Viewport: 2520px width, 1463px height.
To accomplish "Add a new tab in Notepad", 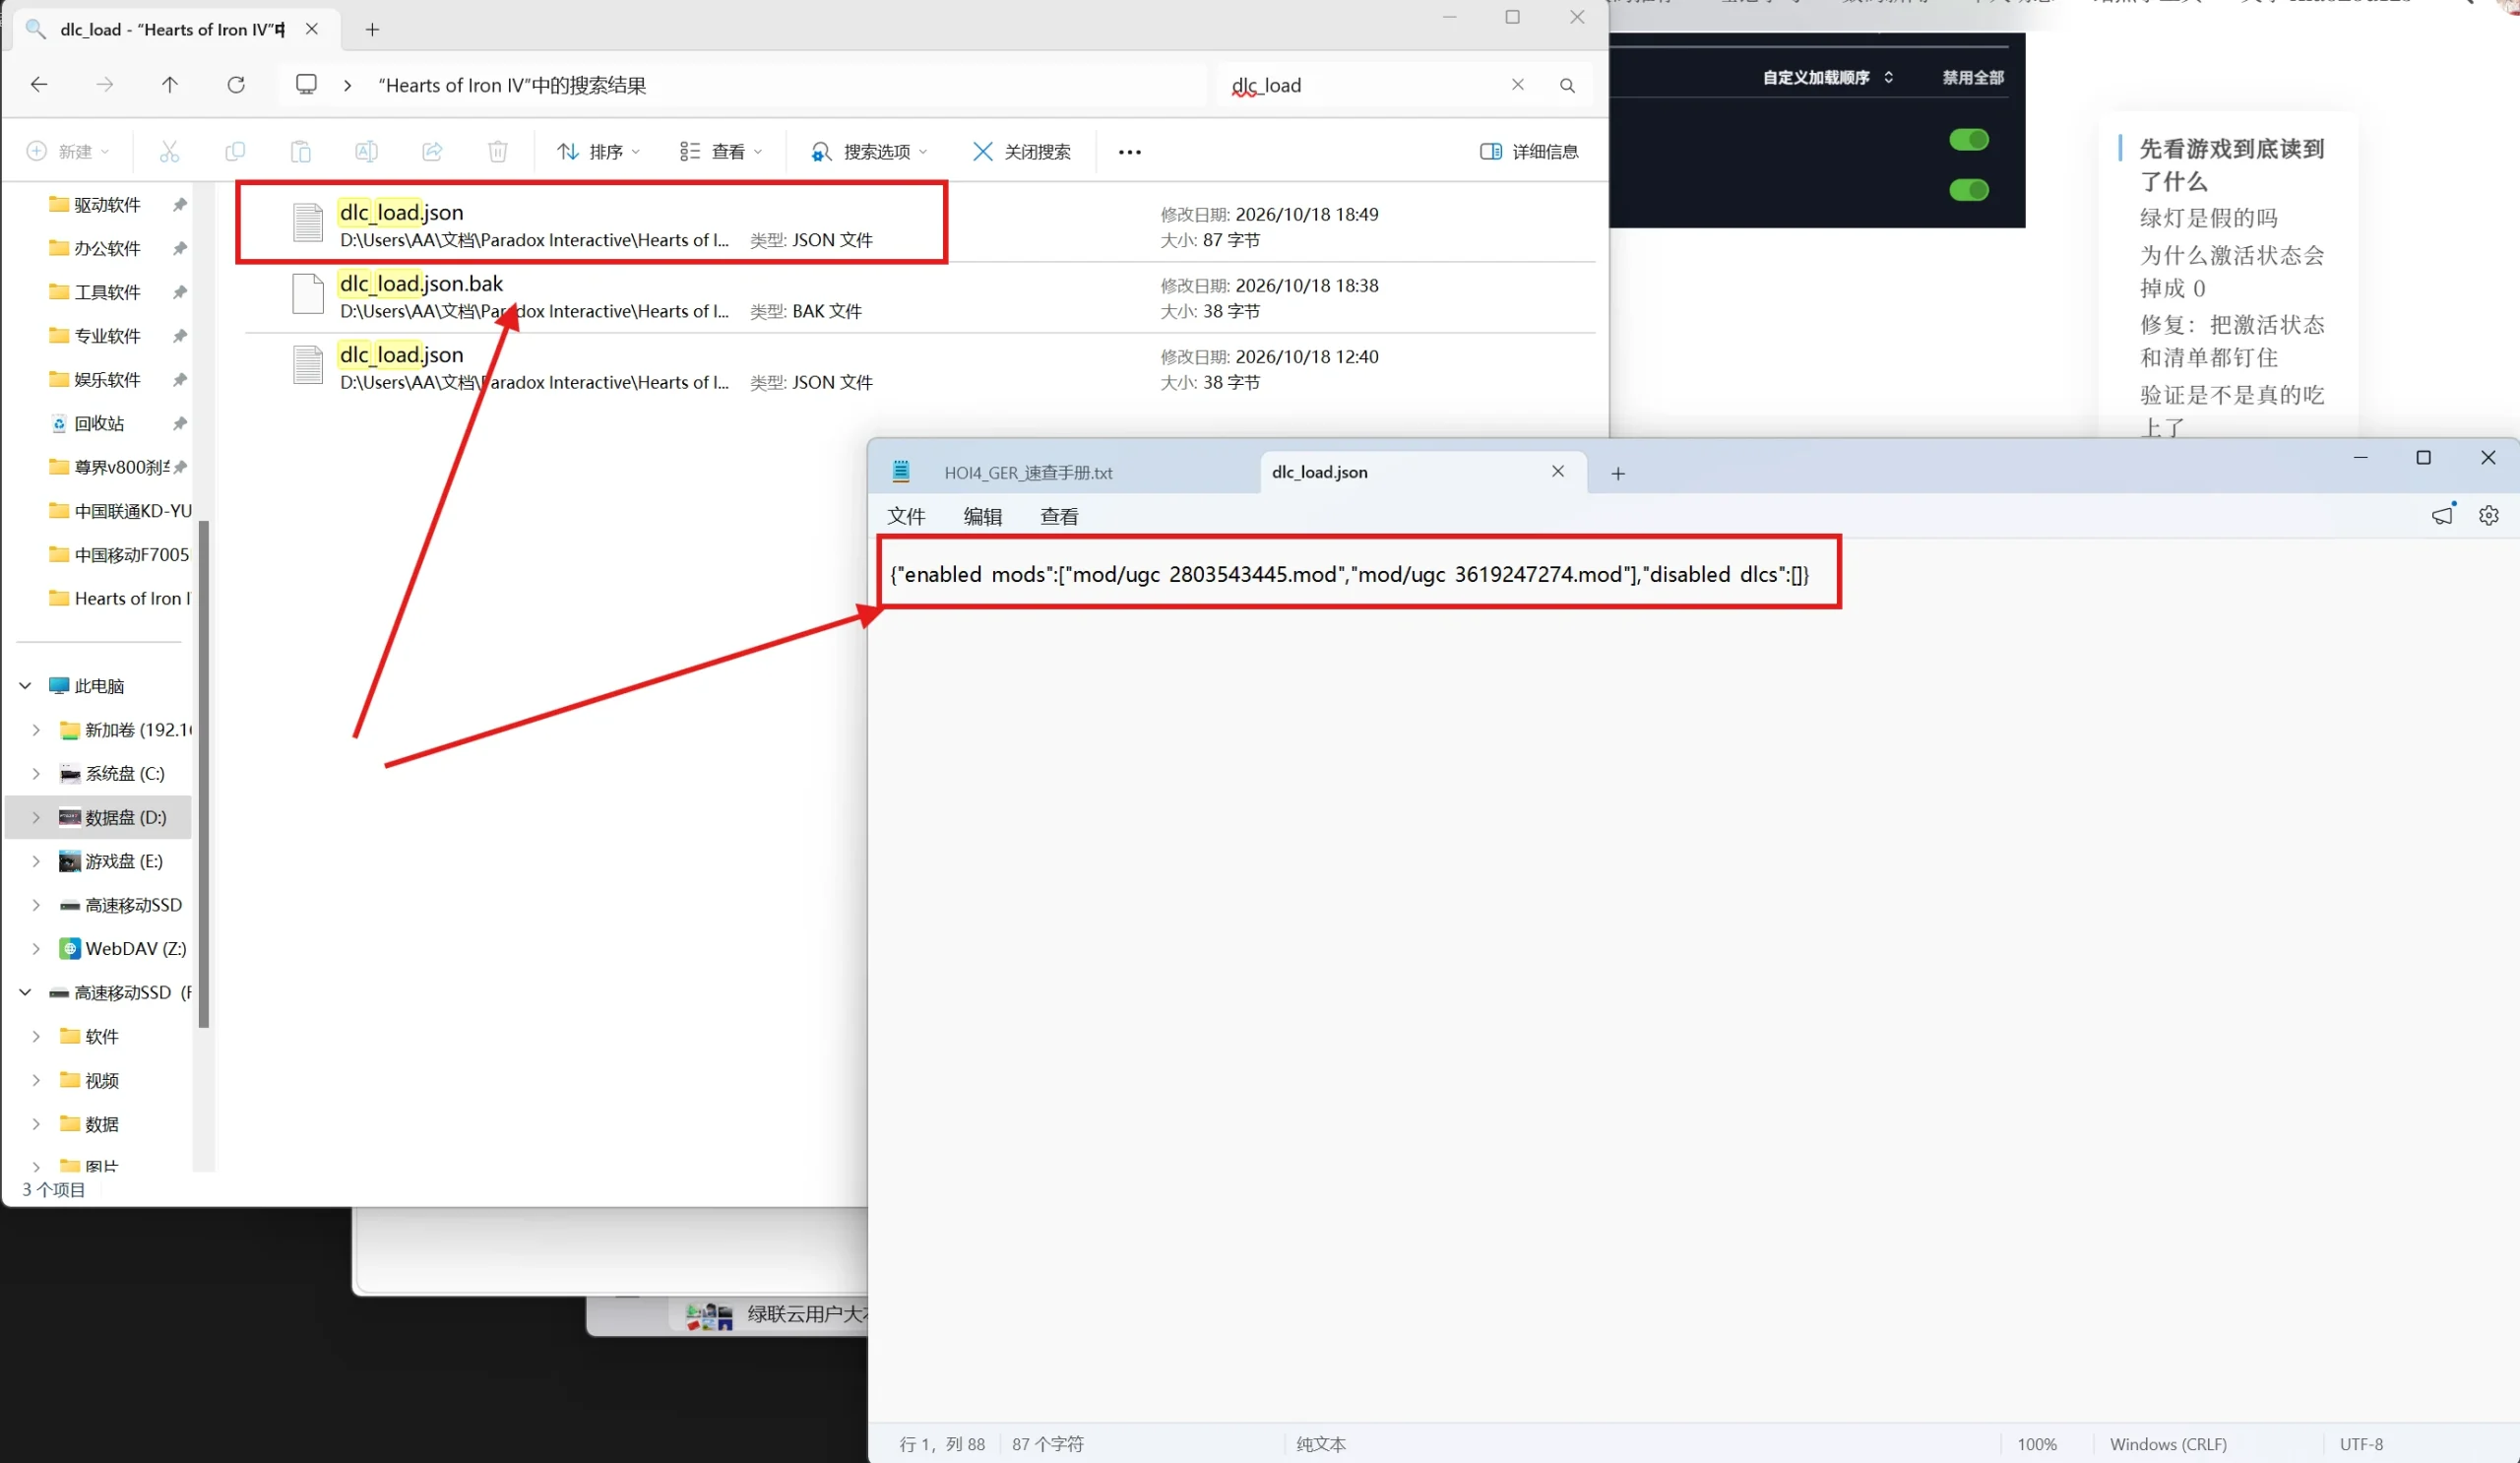I will point(1618,473).
